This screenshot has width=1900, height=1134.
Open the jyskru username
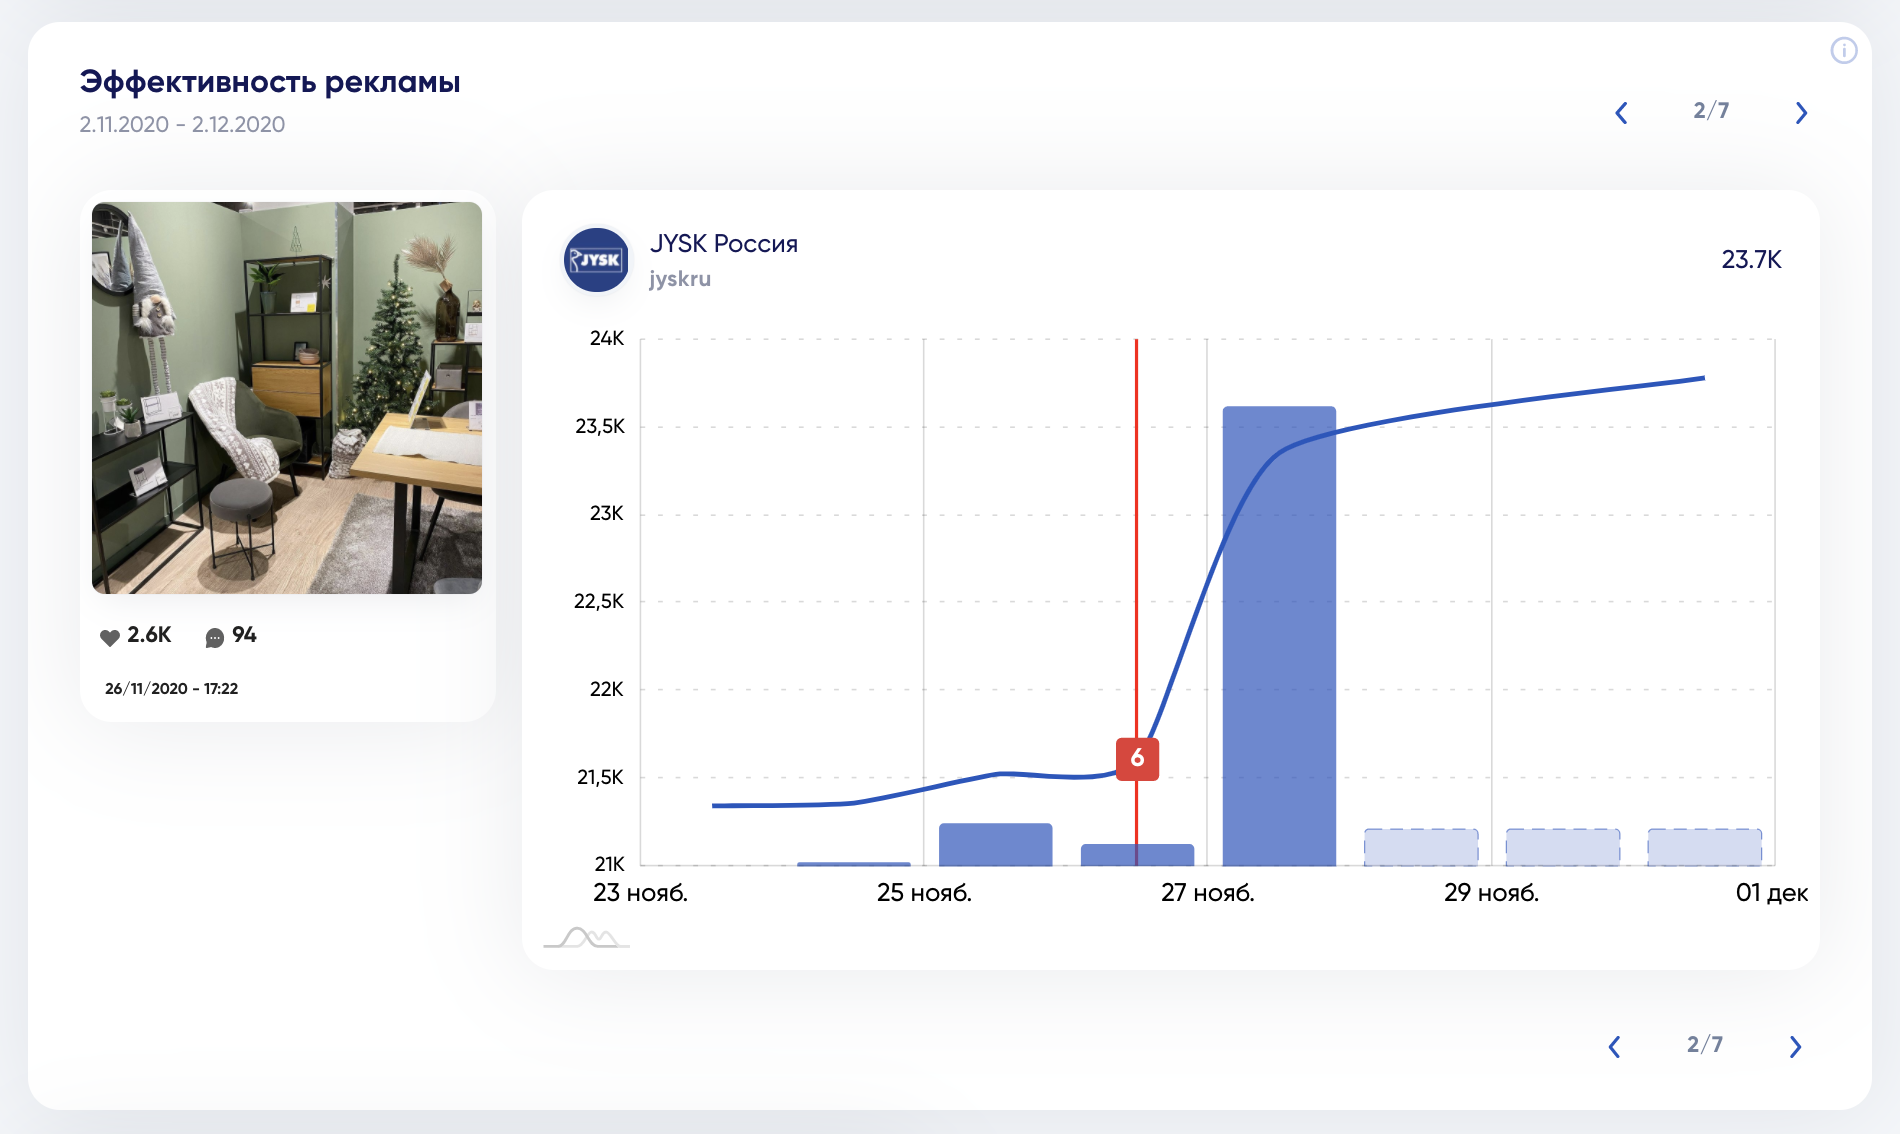[x=680, y=279]
